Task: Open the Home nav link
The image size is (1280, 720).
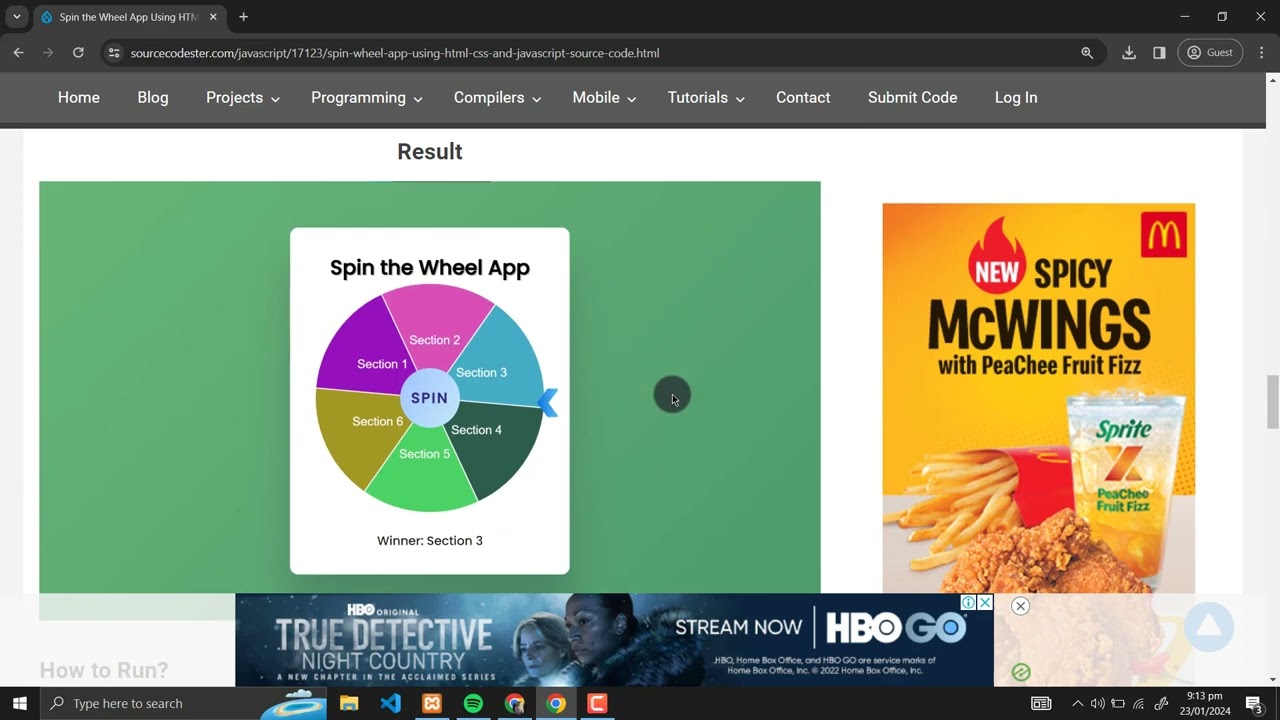Action: (79, 98)
